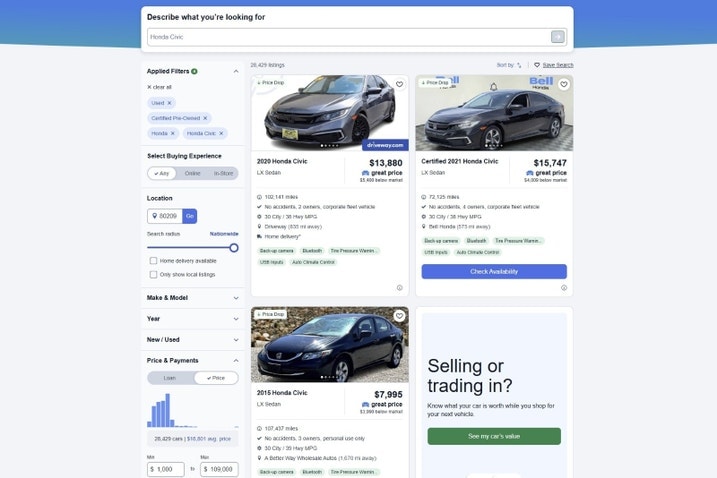The image size is (717, 478).
Task: Click the Max price $109,000 field
Action: coord(219,469)
